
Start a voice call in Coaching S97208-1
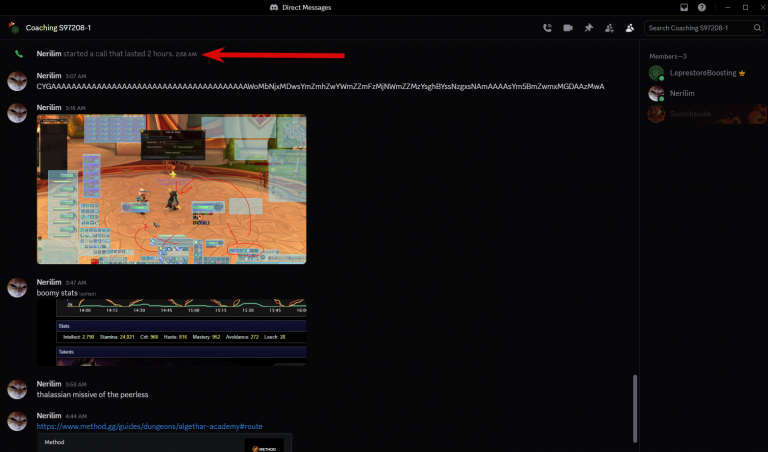tap(547, 28)
